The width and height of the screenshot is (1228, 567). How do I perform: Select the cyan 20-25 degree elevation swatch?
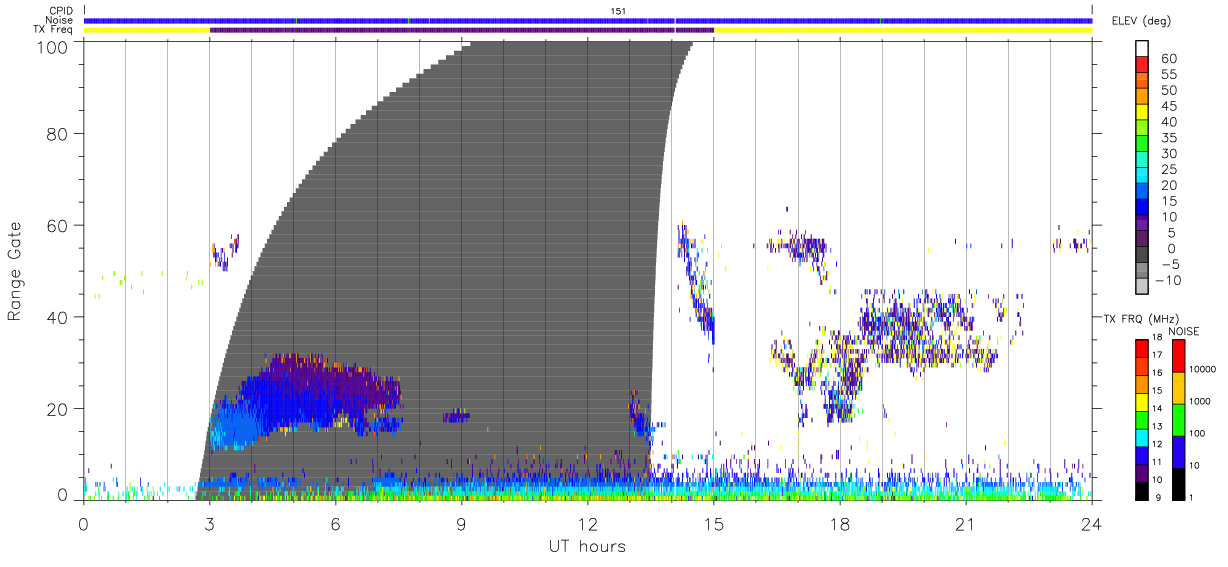pos(1142,176)
